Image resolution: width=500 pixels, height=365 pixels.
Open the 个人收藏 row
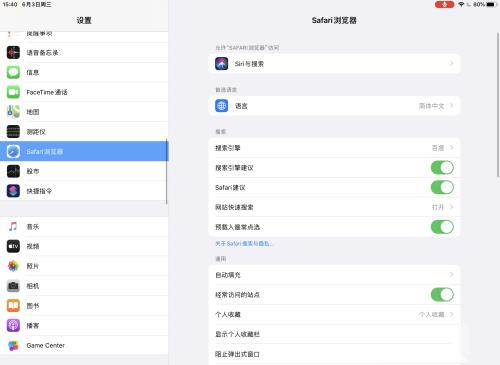[x=334, y=314]
